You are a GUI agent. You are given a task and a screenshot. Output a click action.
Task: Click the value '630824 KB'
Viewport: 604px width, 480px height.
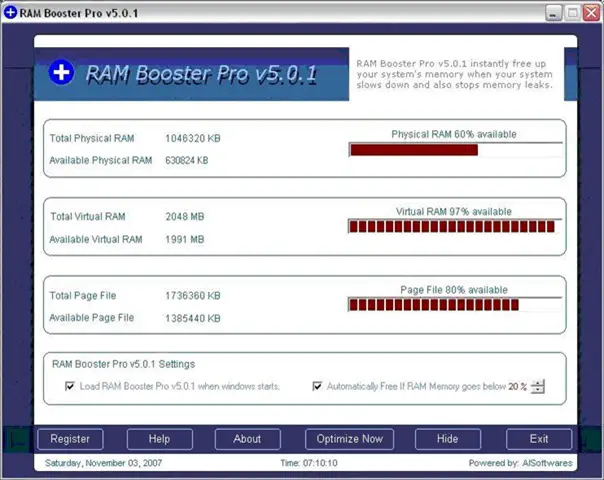[186, 160]
